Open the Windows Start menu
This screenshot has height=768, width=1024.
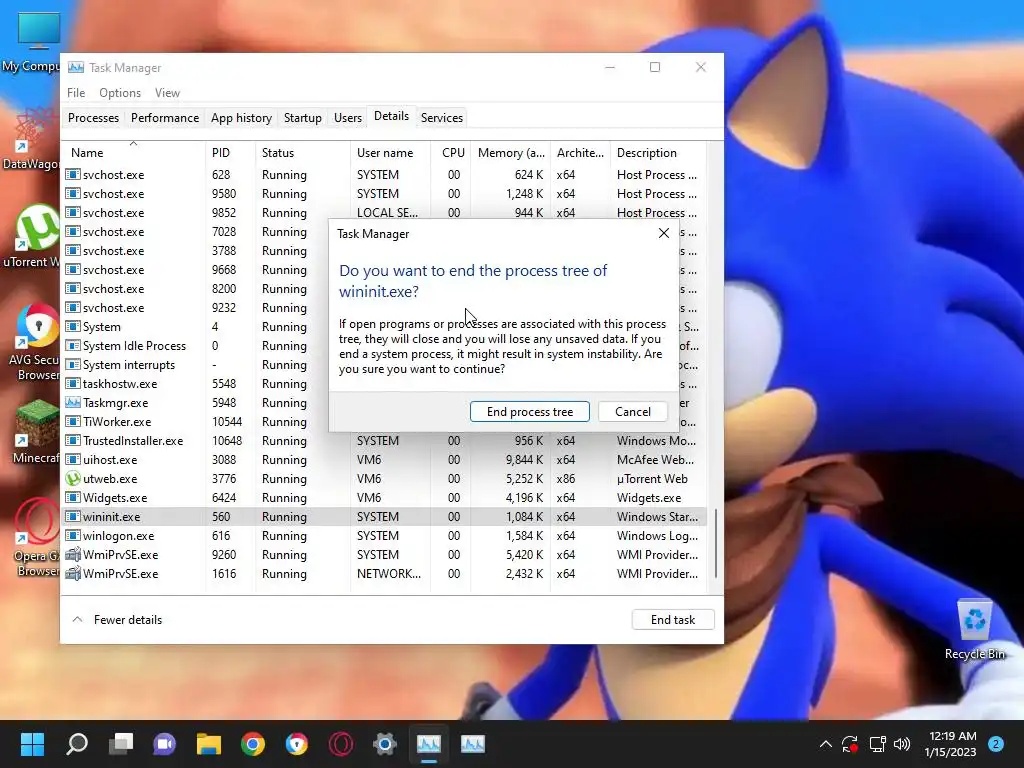coord(32,743)
